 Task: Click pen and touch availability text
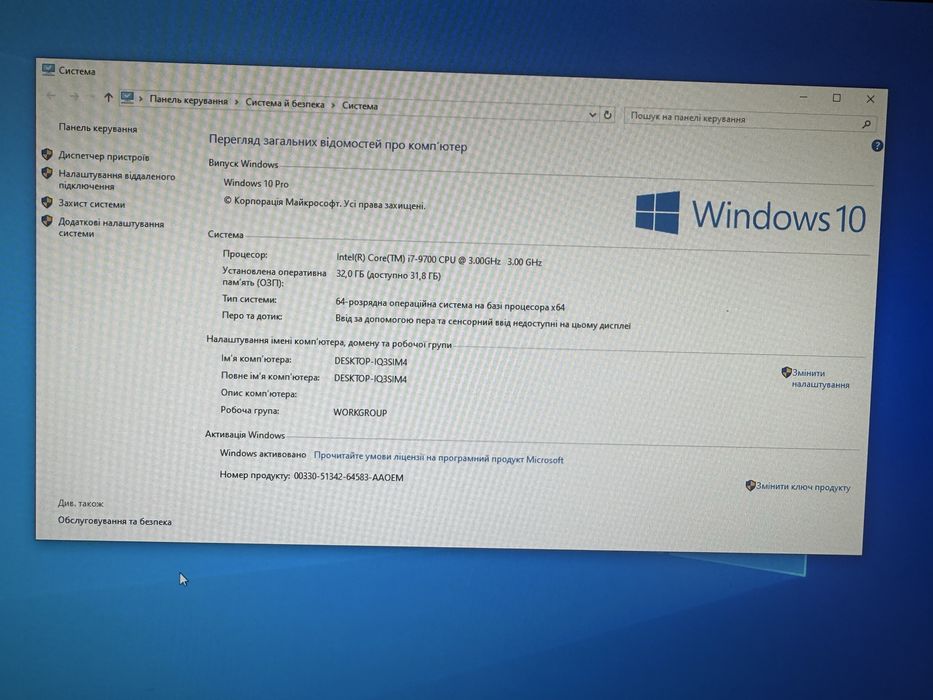483,321
